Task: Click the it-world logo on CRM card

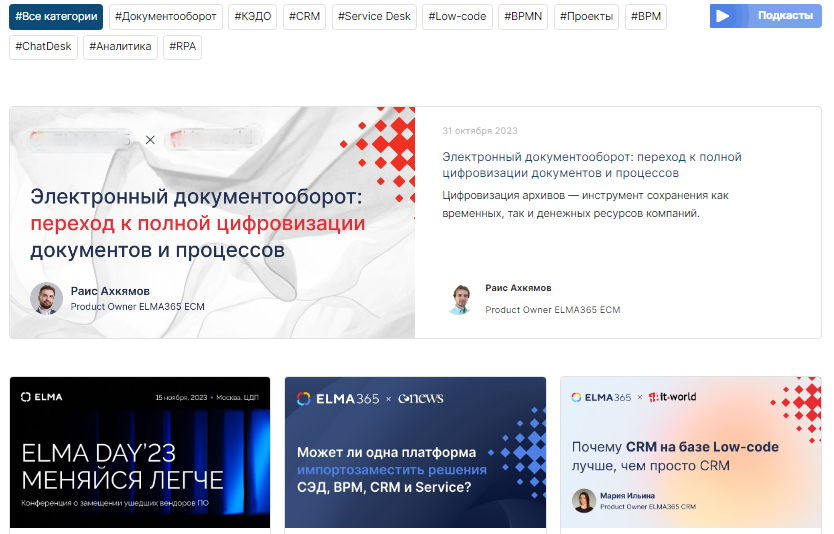Action: coord(672,397)
